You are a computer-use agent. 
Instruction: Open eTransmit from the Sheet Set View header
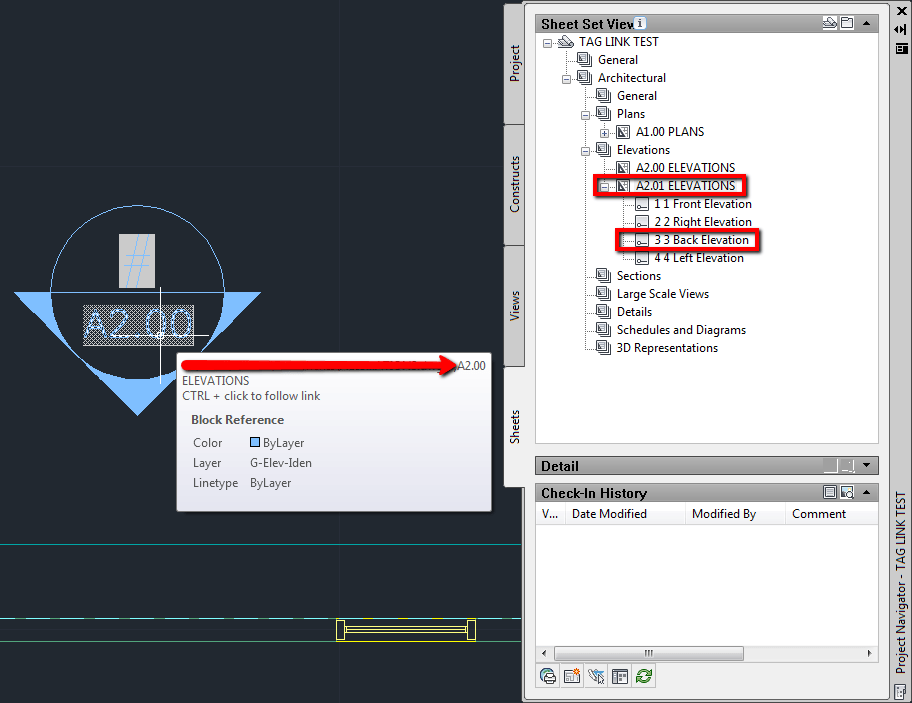click(830, 22)
